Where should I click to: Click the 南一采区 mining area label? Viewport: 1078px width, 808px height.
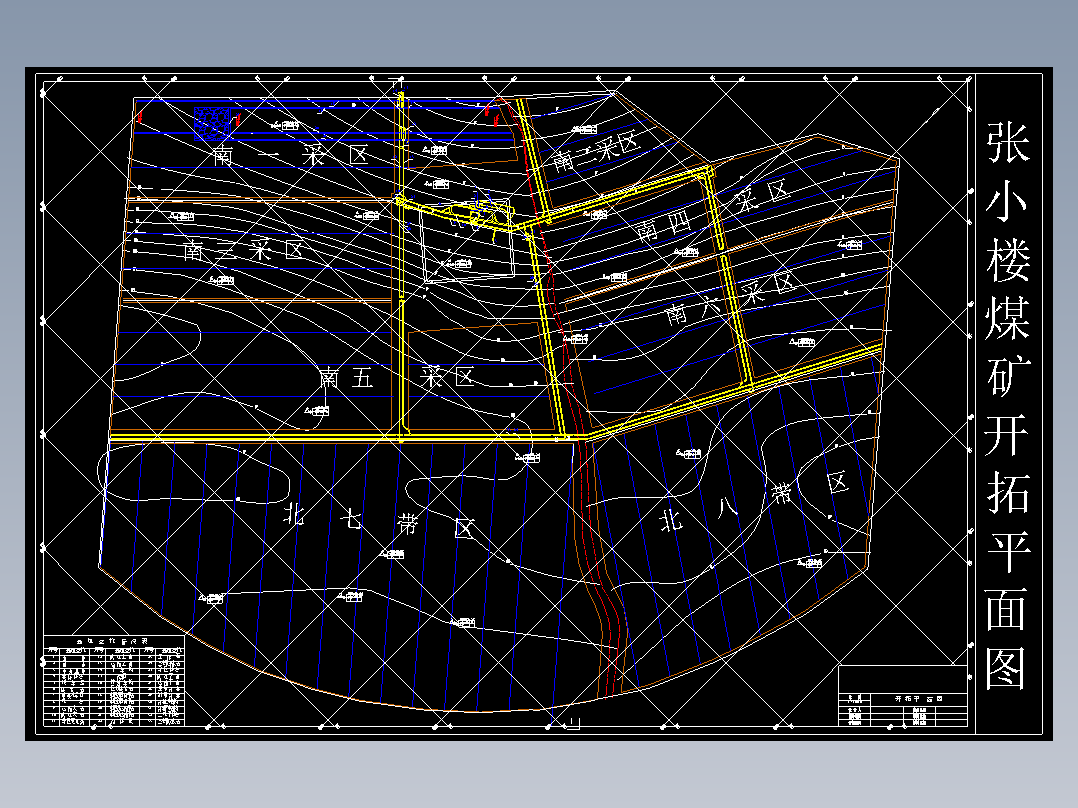291,155
